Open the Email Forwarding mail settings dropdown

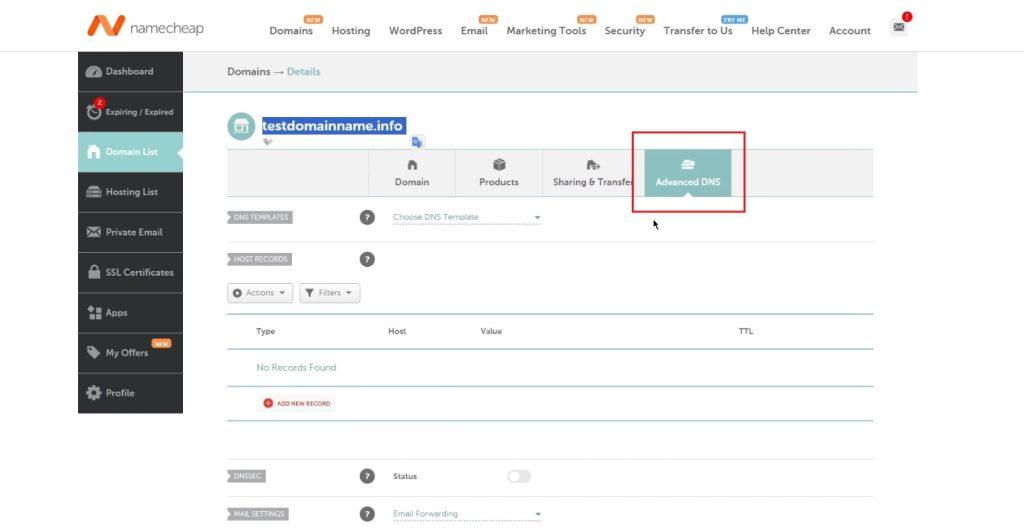point(466,514)
